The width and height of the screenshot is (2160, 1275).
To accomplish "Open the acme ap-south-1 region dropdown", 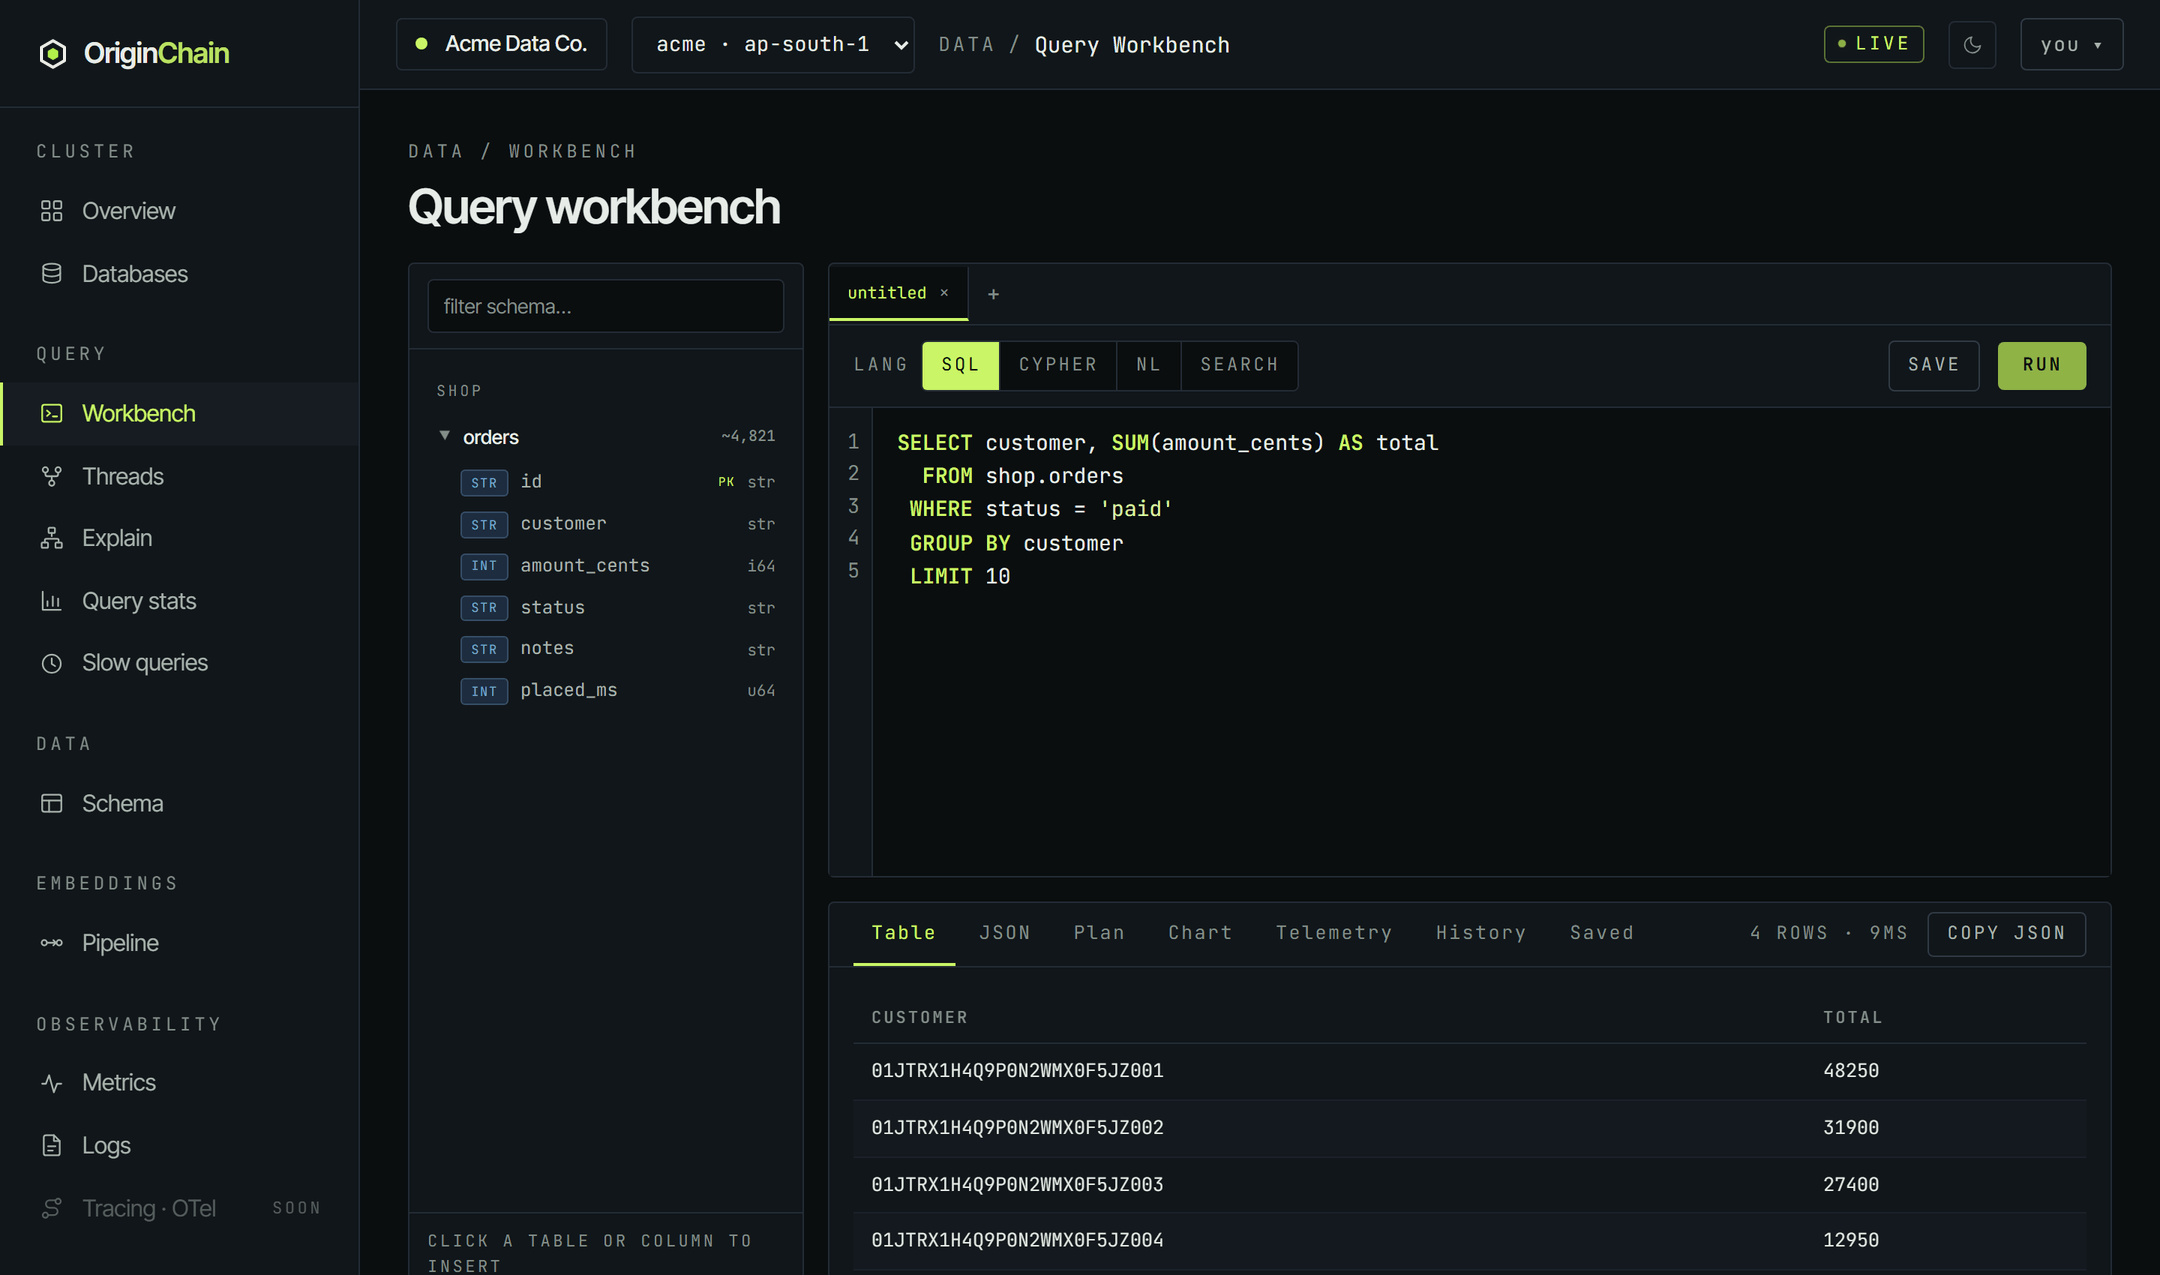I will [773, 45].
